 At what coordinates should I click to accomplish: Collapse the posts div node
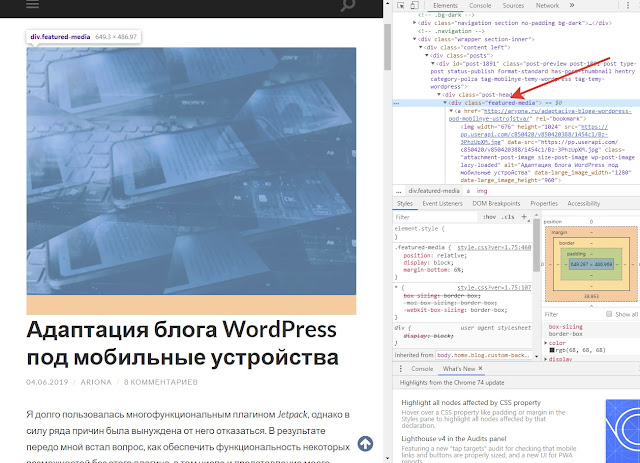tap(427, 56)
